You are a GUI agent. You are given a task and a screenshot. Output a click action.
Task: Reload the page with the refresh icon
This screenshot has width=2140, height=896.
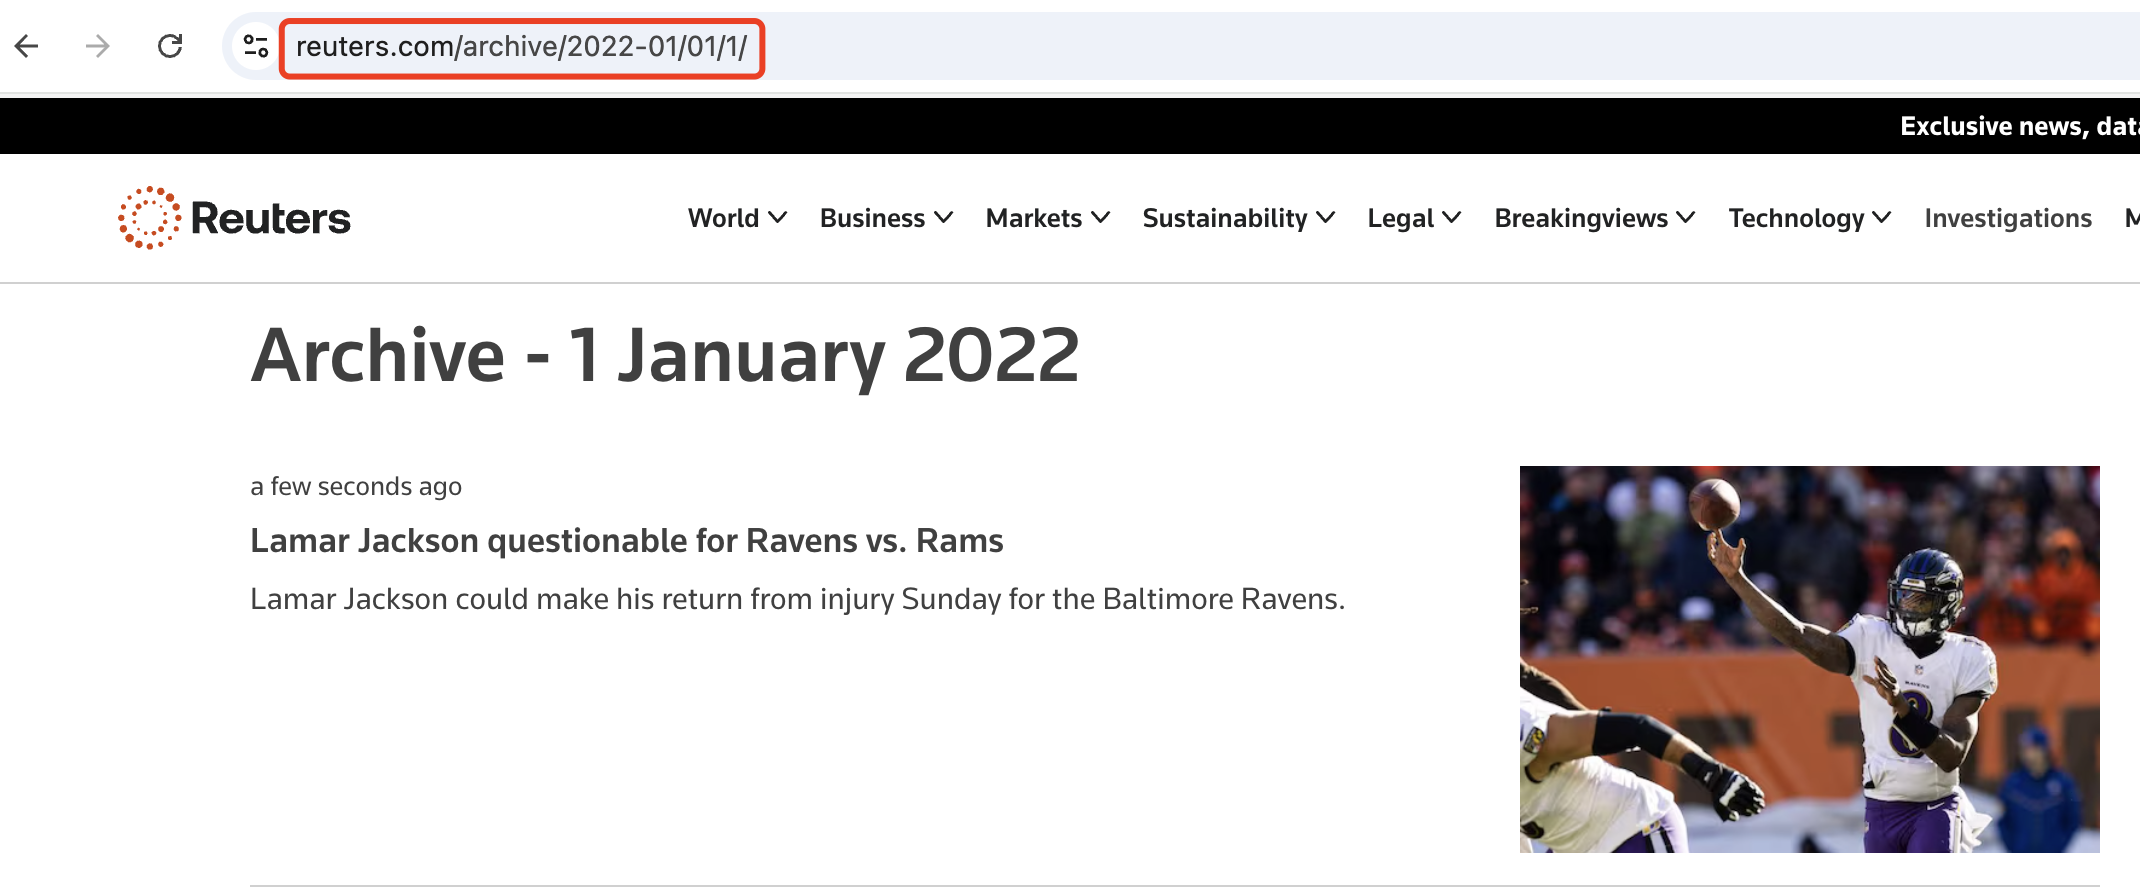coord(170,46)
